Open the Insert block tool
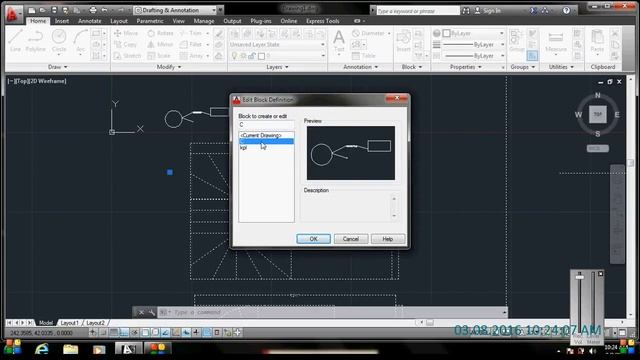This screenshot has width=640, height=360. pyautogui.click(x=403, y=41)
